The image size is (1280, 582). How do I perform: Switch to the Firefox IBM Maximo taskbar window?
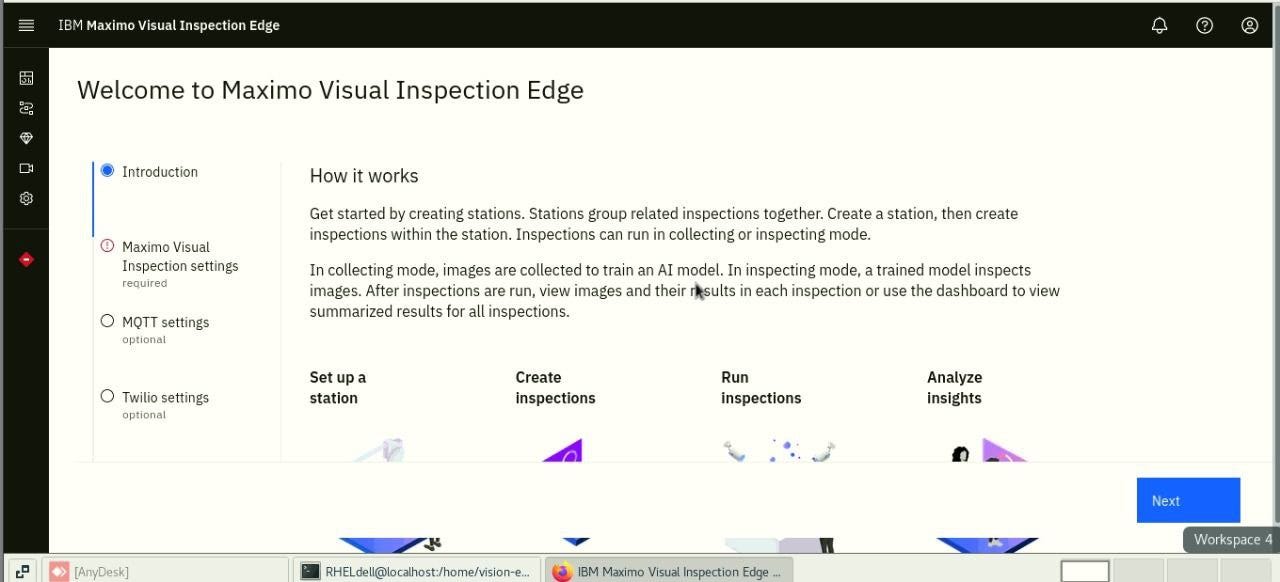pos(669,571)
